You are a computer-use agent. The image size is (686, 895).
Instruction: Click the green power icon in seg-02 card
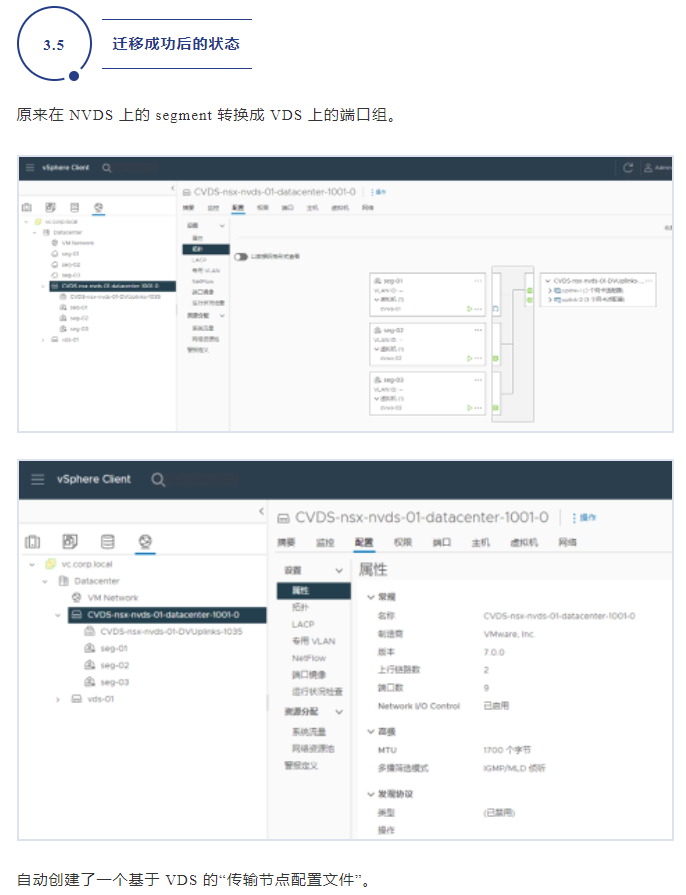[x=470, y=358]
